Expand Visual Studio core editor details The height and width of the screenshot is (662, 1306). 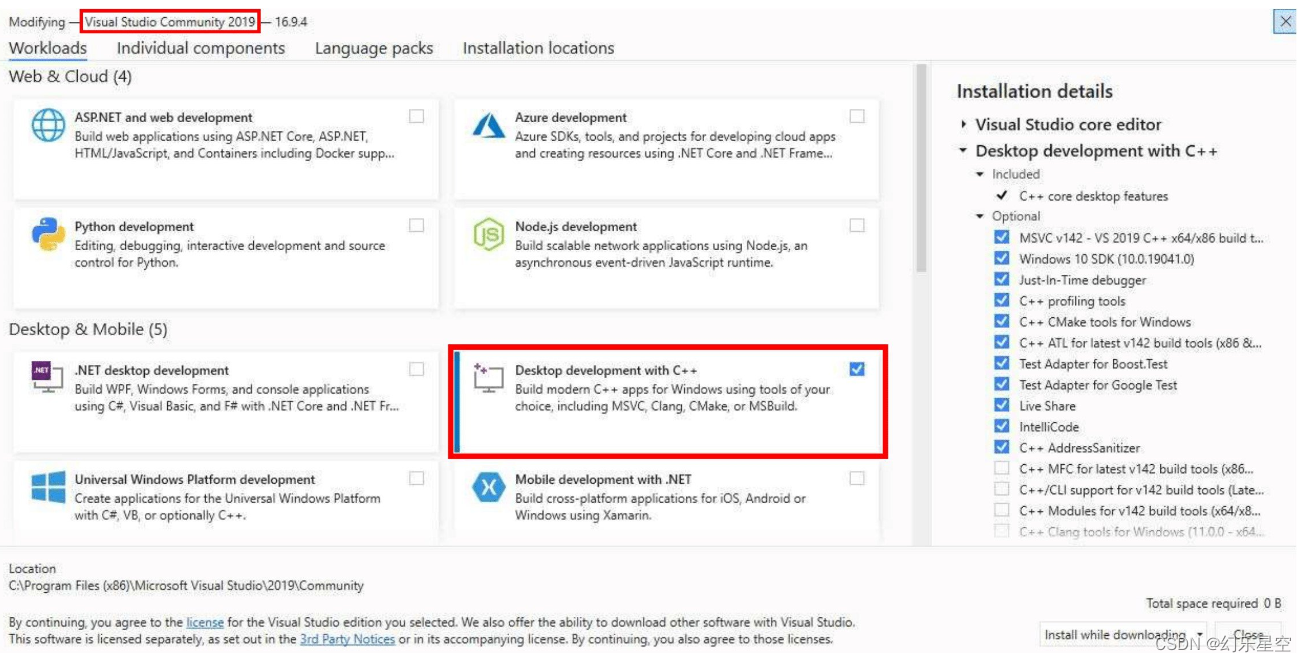[963, 125]
